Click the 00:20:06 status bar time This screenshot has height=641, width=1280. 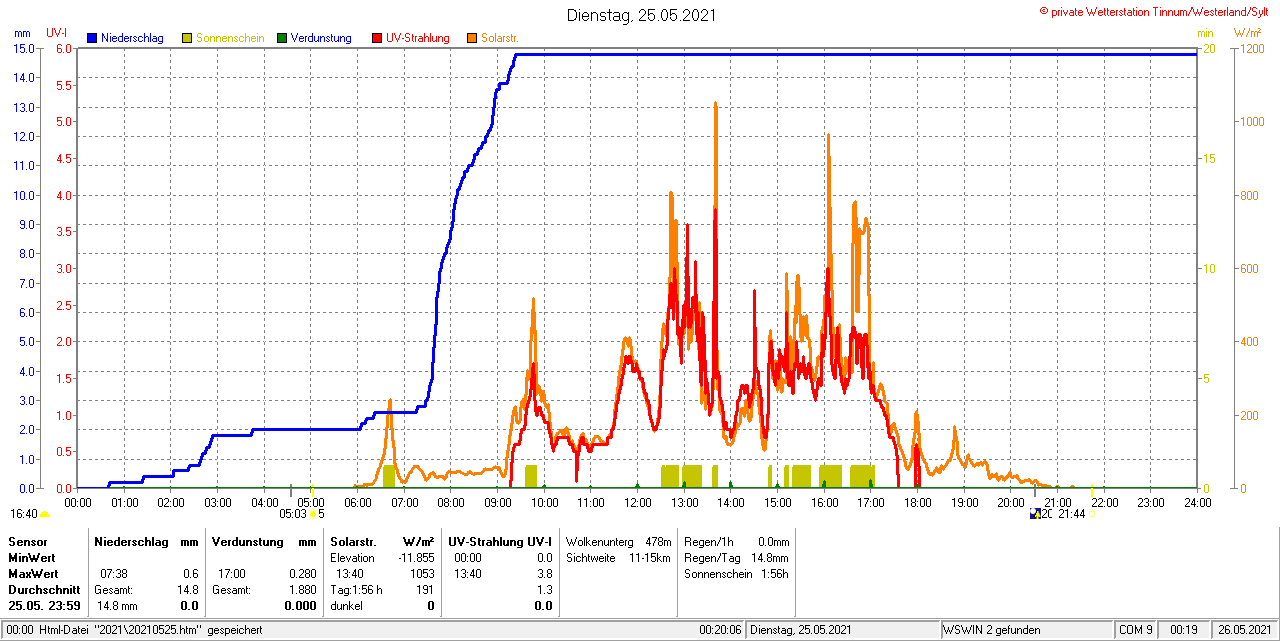click(720, 630)
